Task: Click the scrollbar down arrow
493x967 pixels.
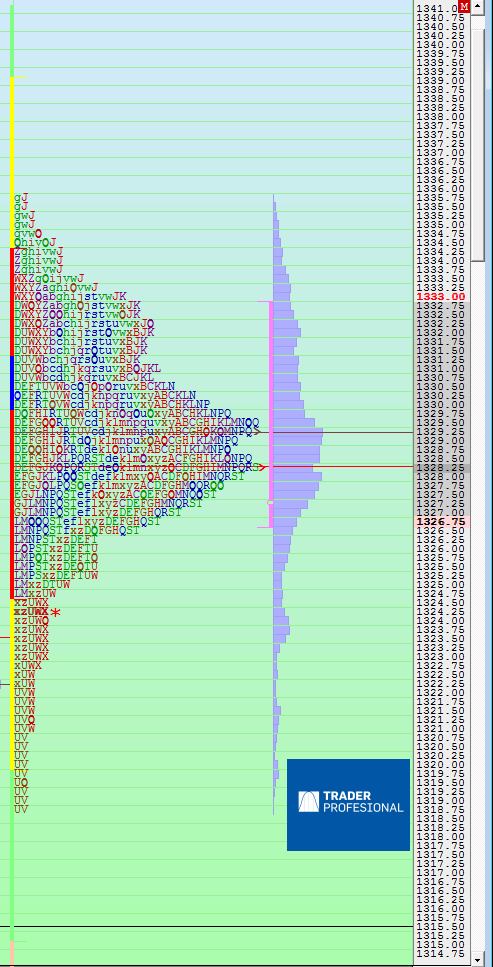Action: 478,960
